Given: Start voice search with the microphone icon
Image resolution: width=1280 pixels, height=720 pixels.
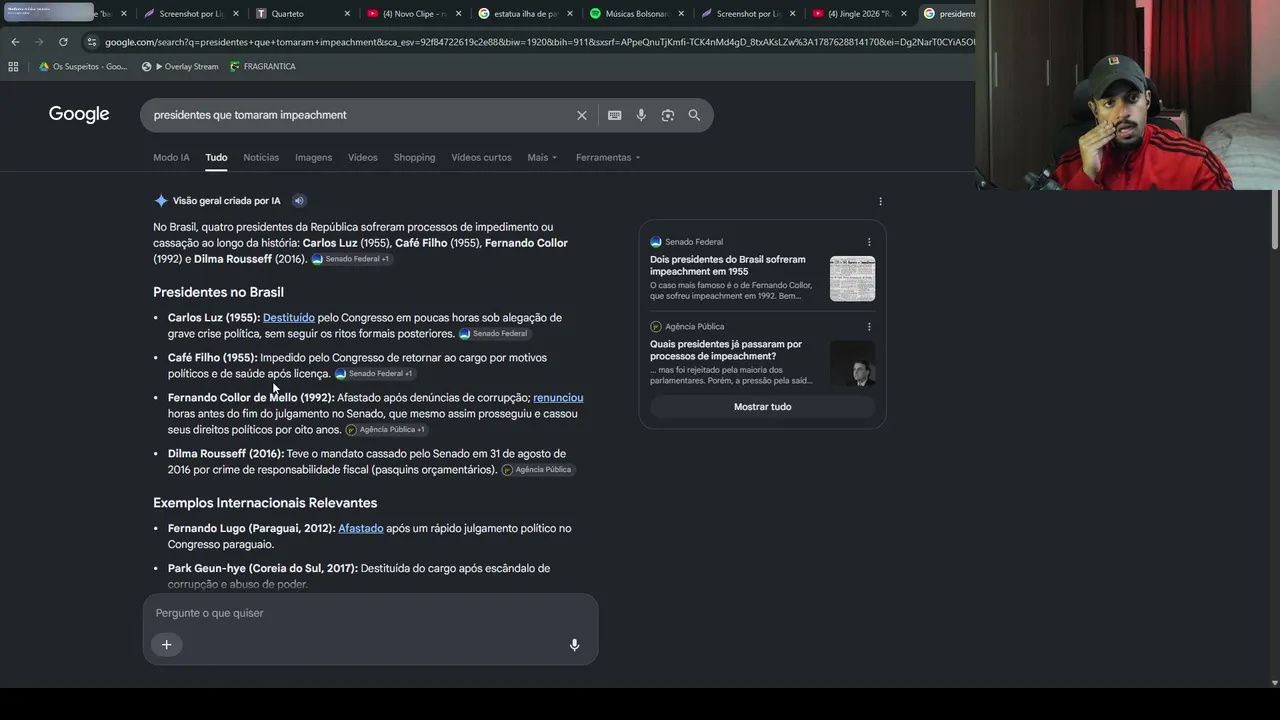Looking at the screenshot, I should pos(641,115).
